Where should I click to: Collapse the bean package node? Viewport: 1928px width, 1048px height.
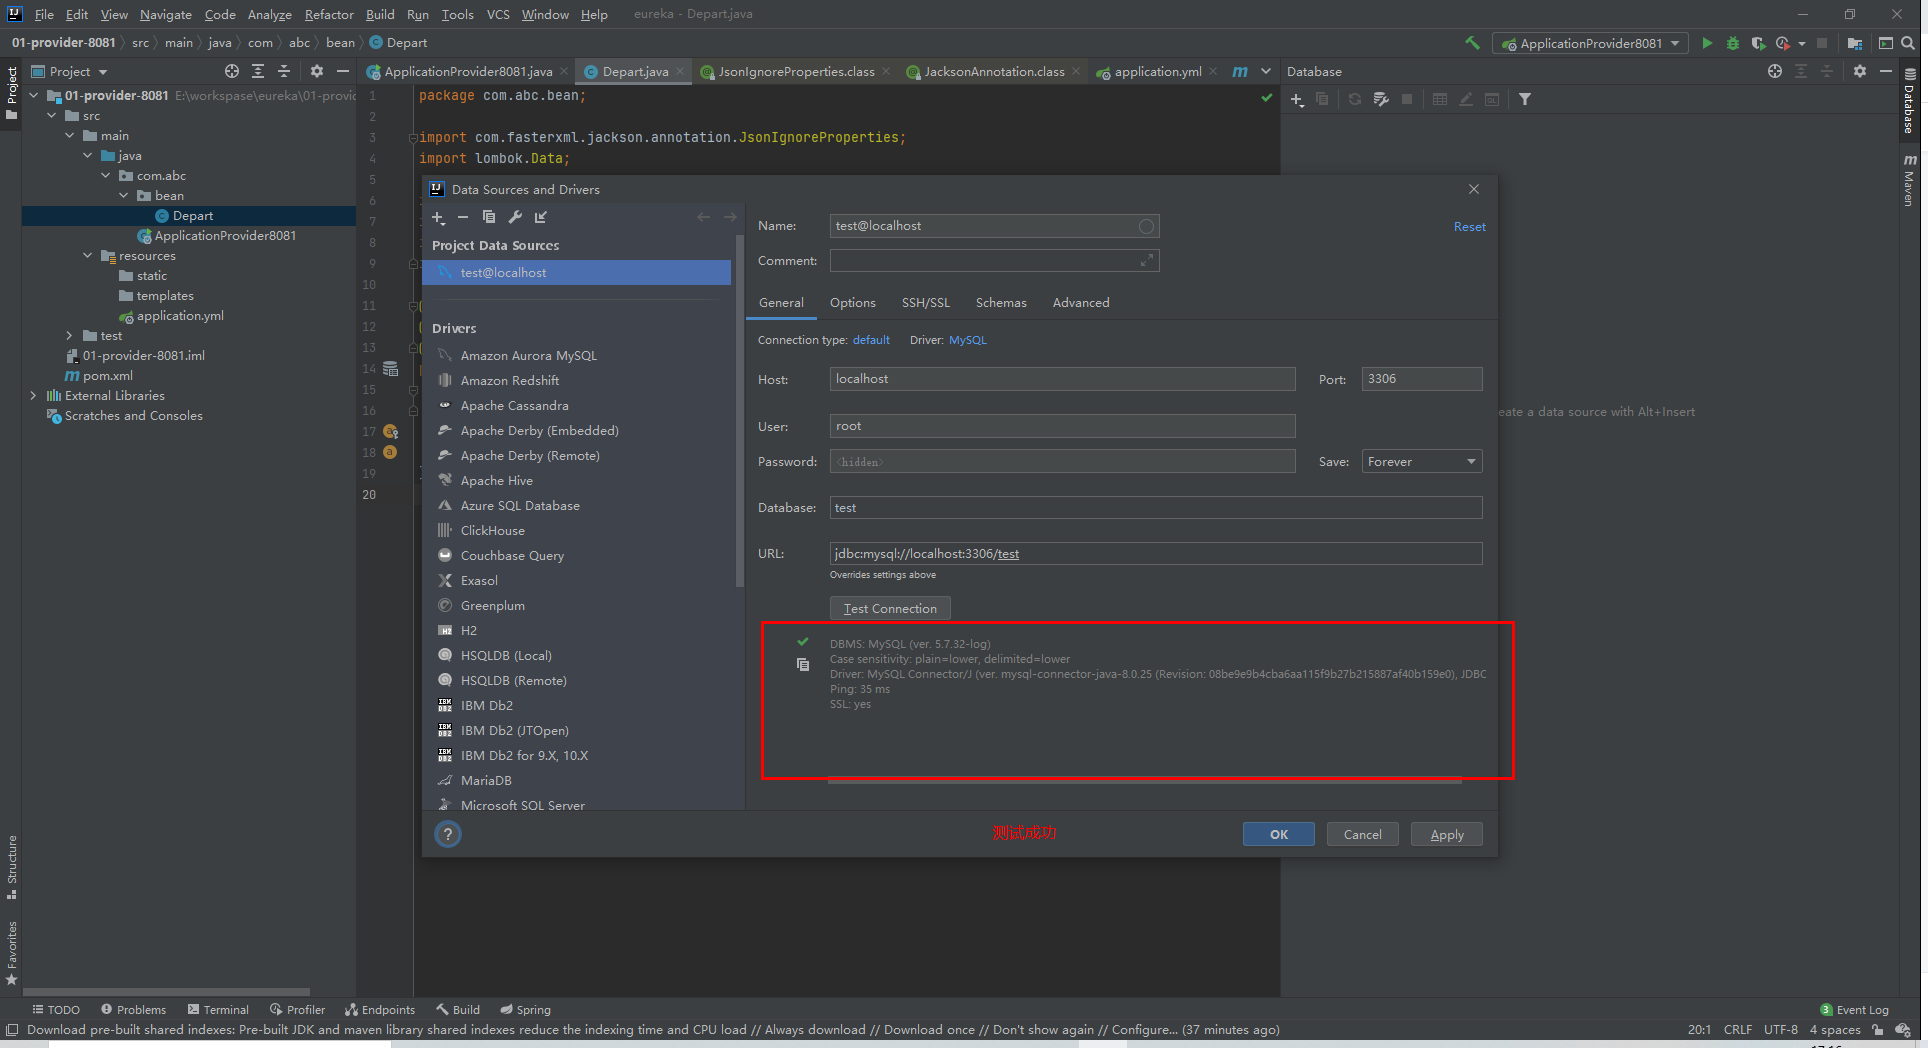click(124, 196)
